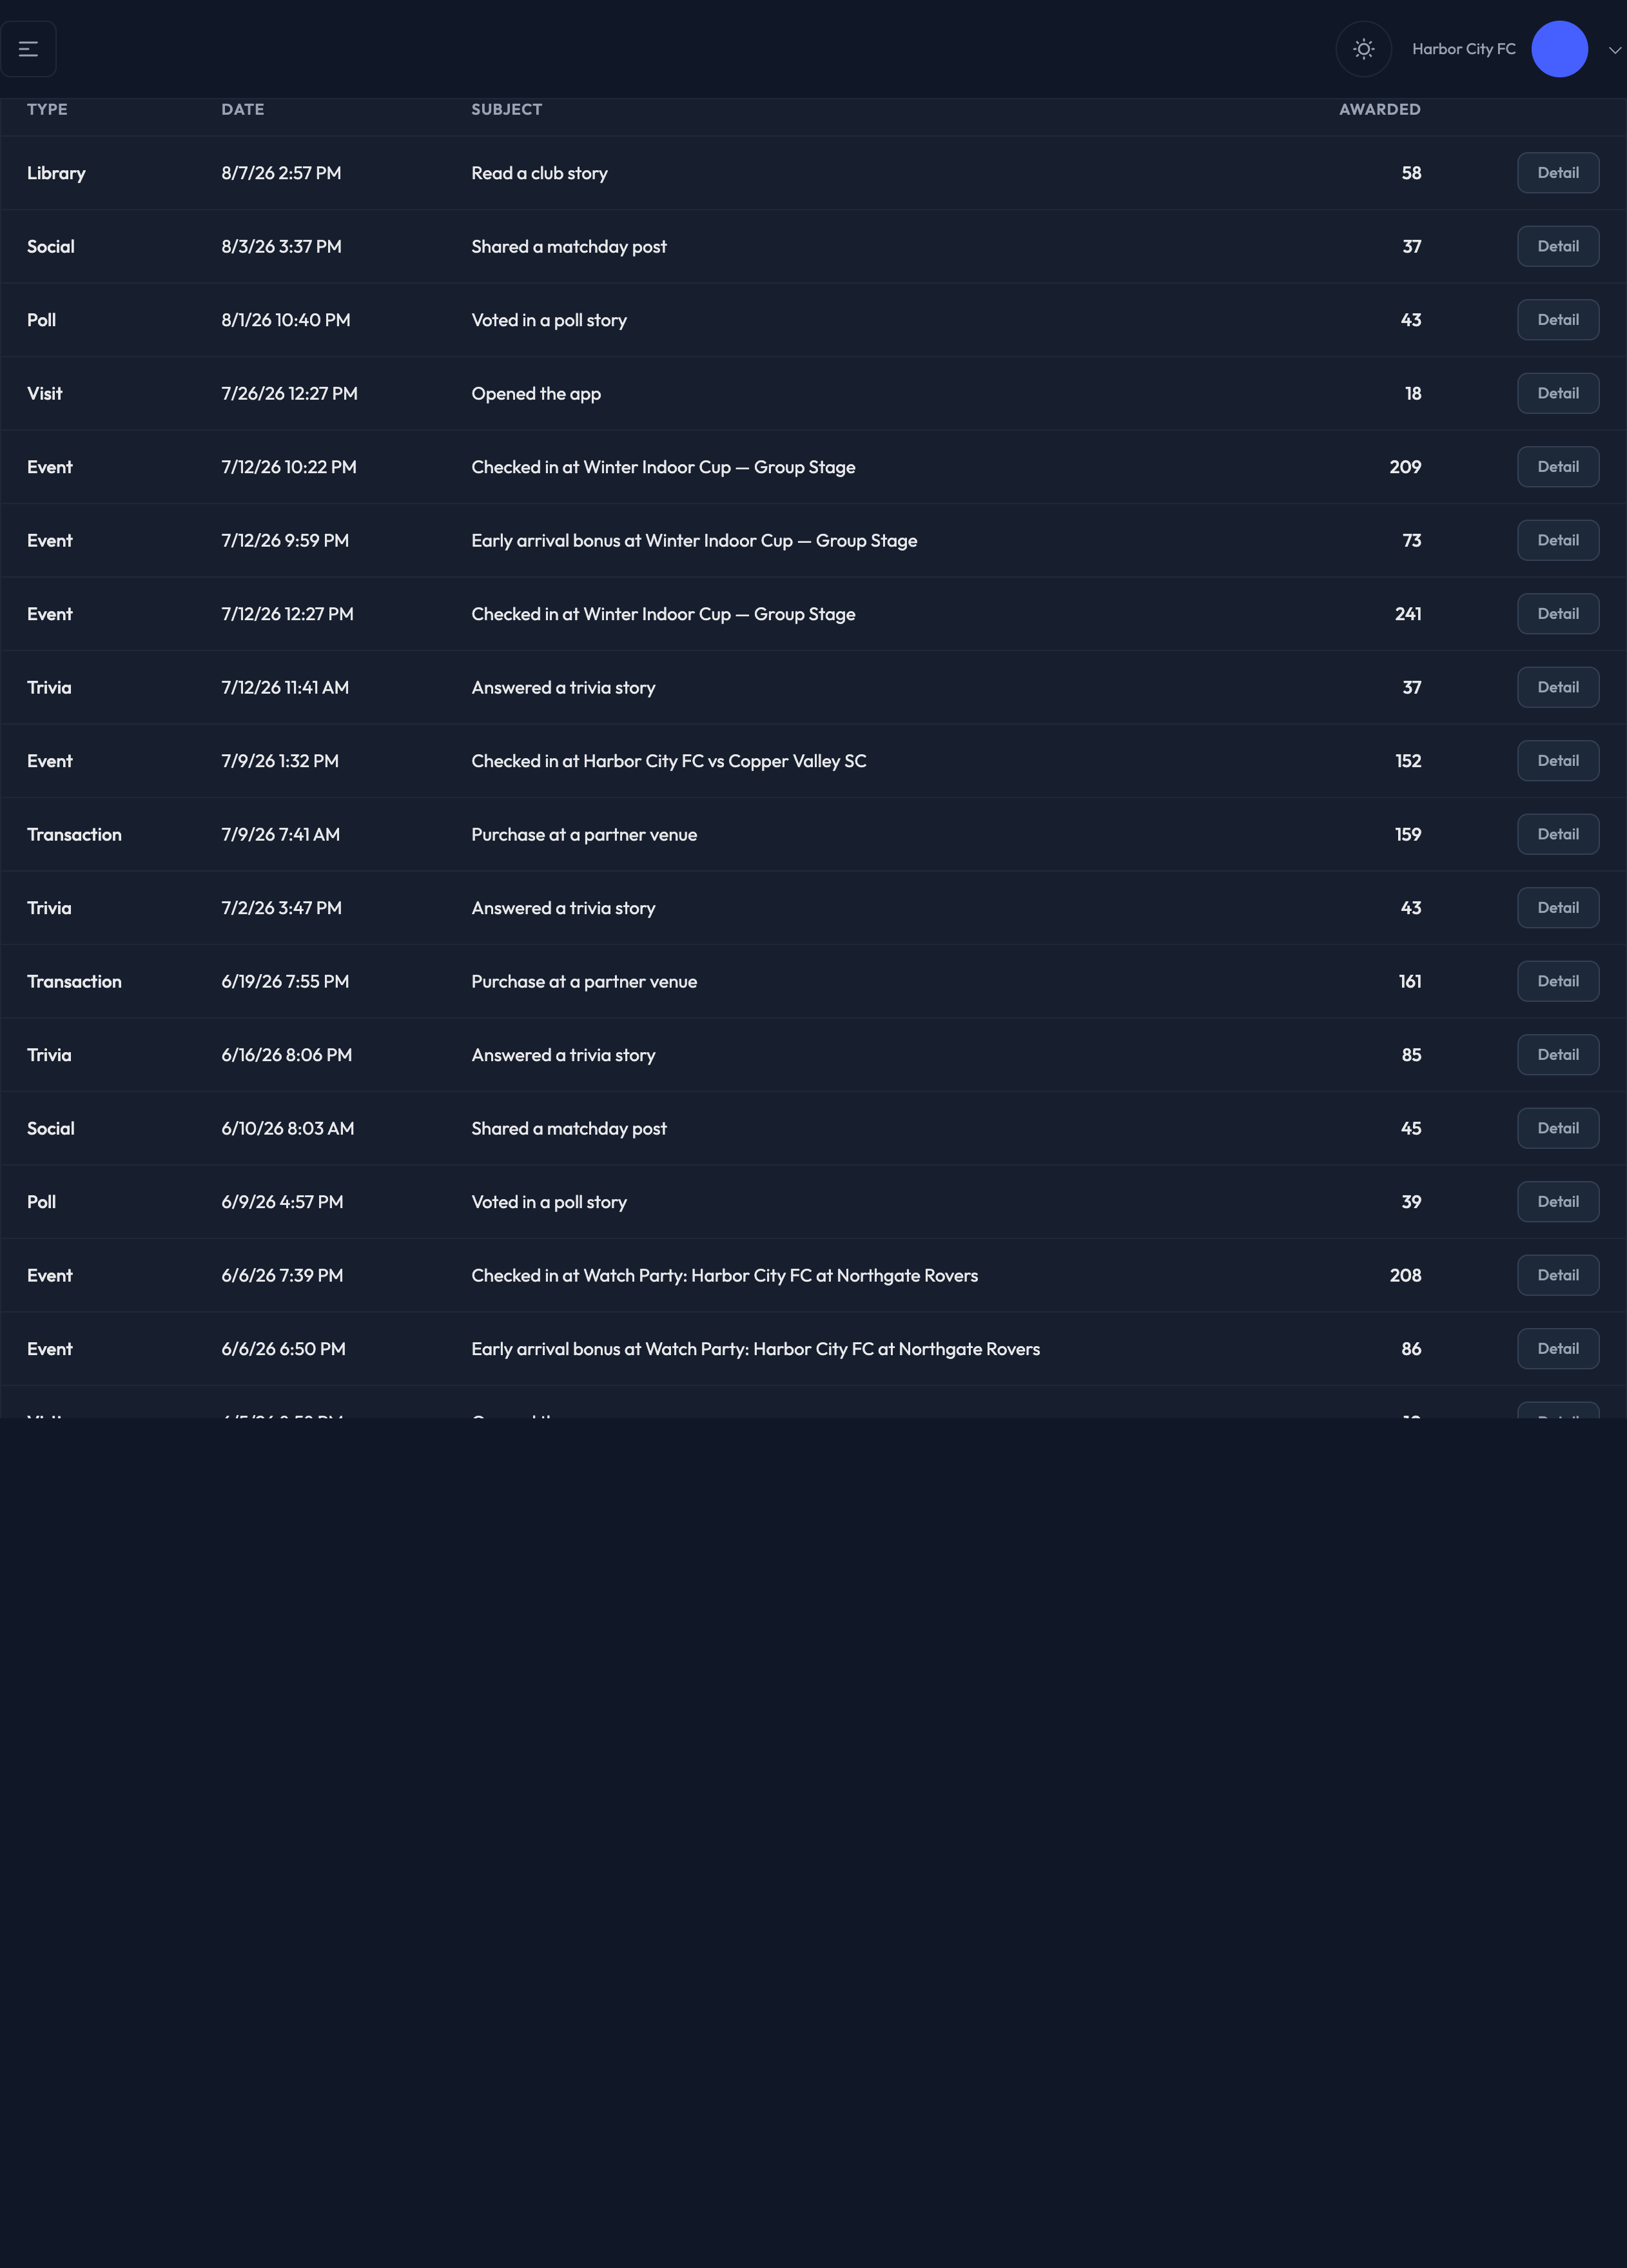
Task: View Detail for 6/9/26 poll vote
Action: (x=1557, y=1202)
